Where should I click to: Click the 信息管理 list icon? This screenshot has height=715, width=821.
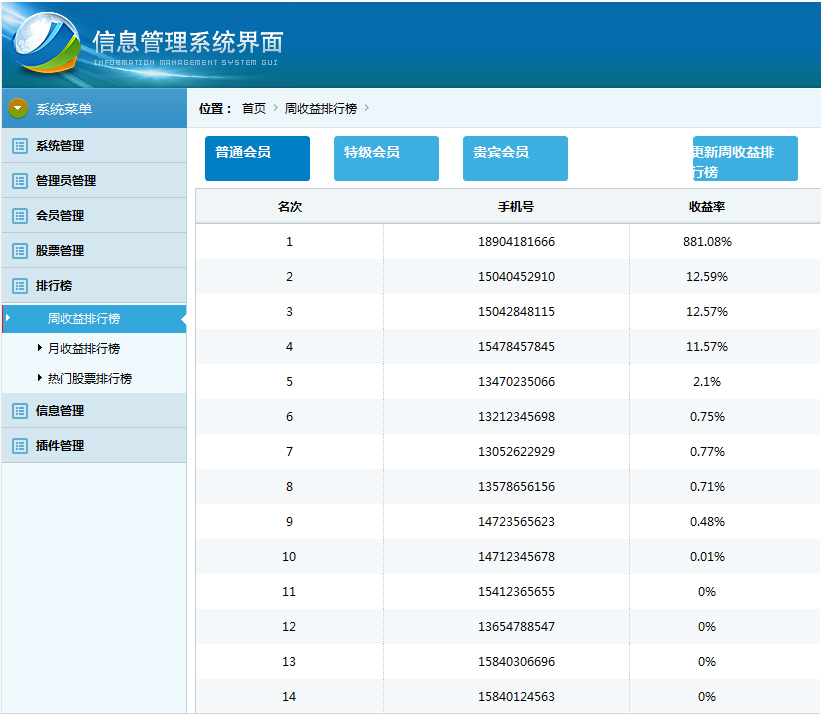(20, 411)
